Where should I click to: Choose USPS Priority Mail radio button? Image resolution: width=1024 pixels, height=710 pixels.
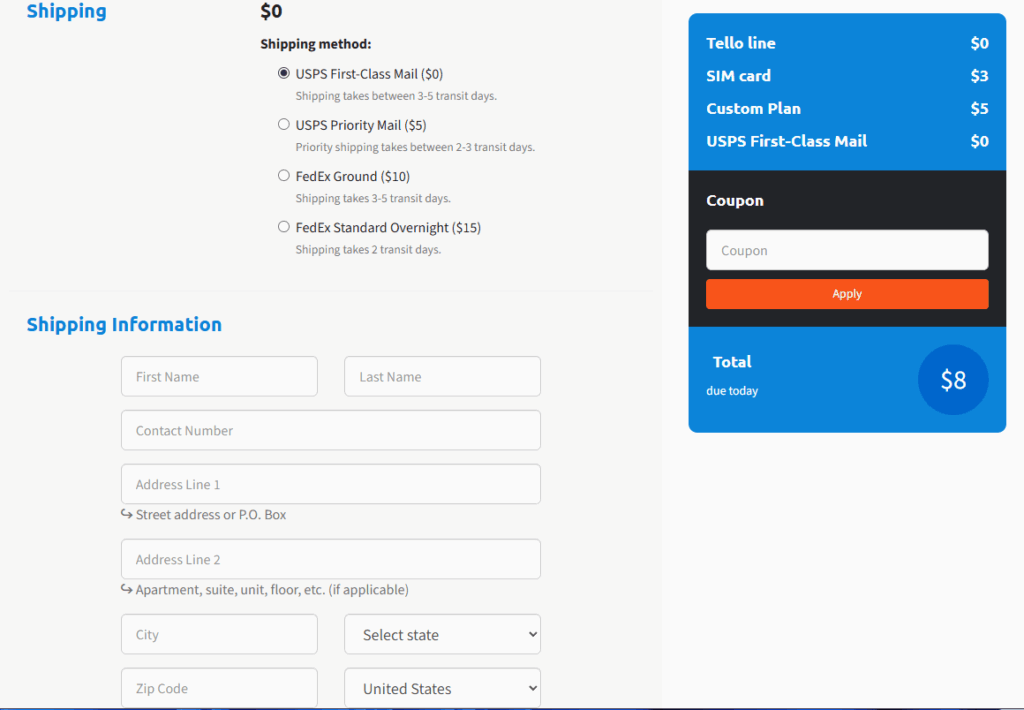[x=284, y=125]
